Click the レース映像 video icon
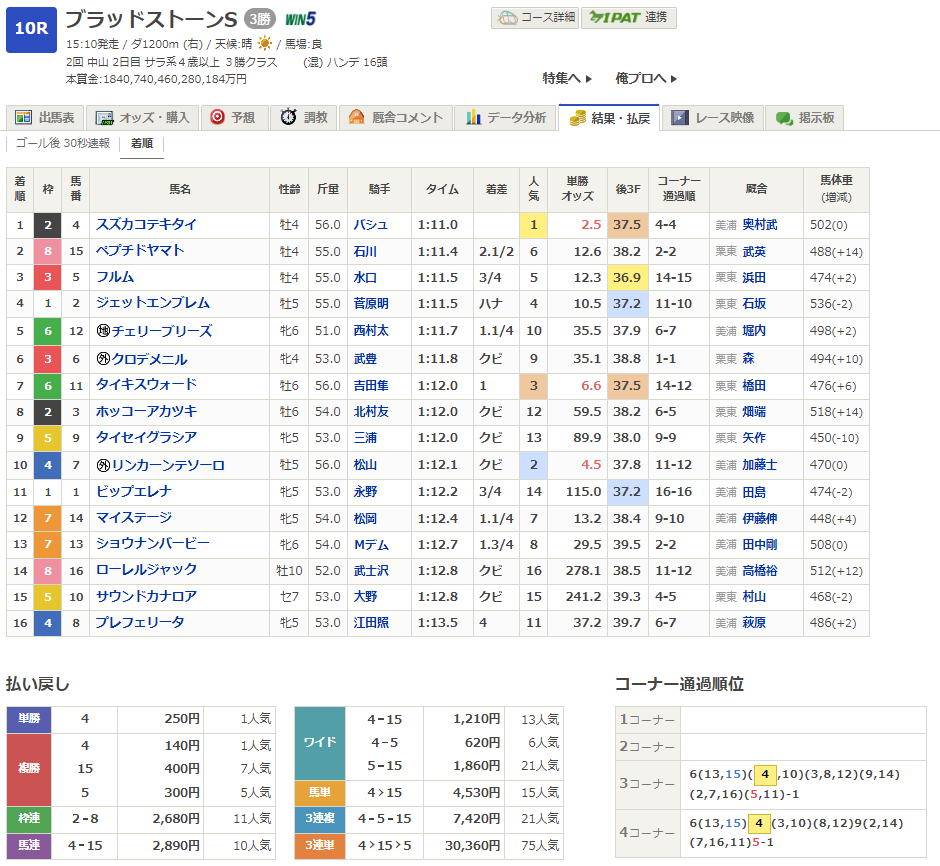This screenshot has height=866, width=940. 680,118
